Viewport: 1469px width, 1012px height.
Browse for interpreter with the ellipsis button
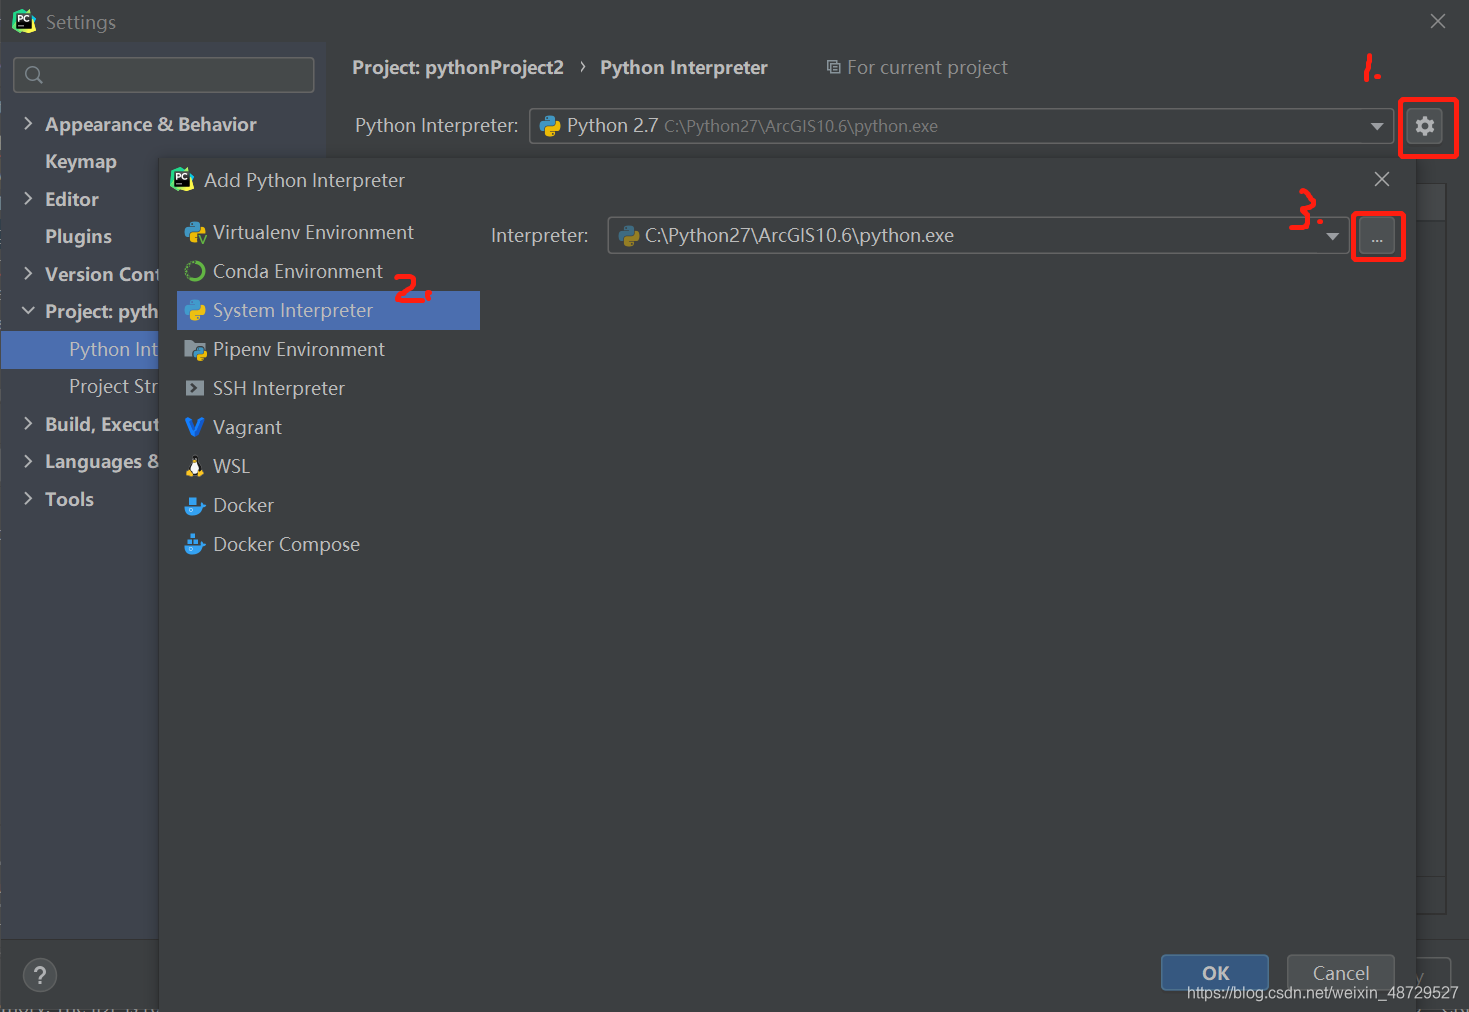pos(1378,236)
